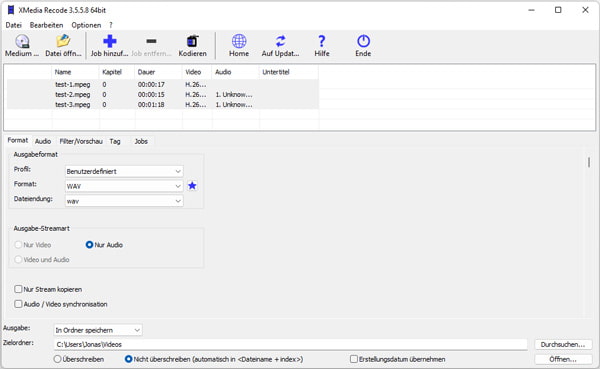Click the Datei öffnen folder icon
The image size is (600, 369).
pyautogui.click(x=63, y=41)
